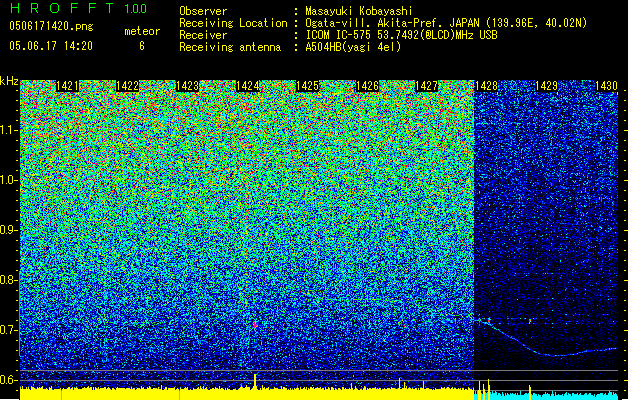This screenshot has height=400, width=629.
Task: Click the 1.0 kHz axis label
Action: [9, 180]
